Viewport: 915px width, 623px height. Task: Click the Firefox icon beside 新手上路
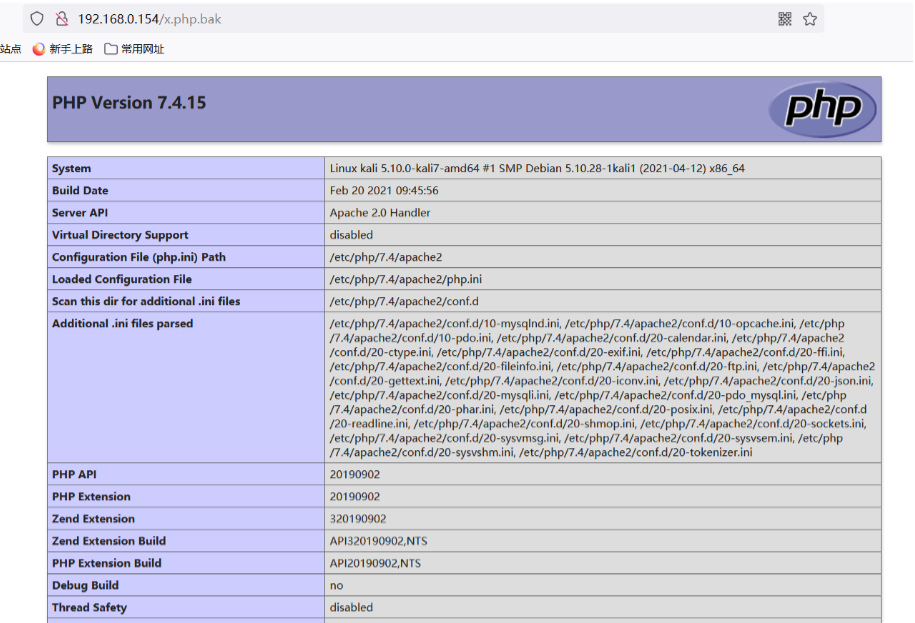pyautogui.click(x=39, y=49)
